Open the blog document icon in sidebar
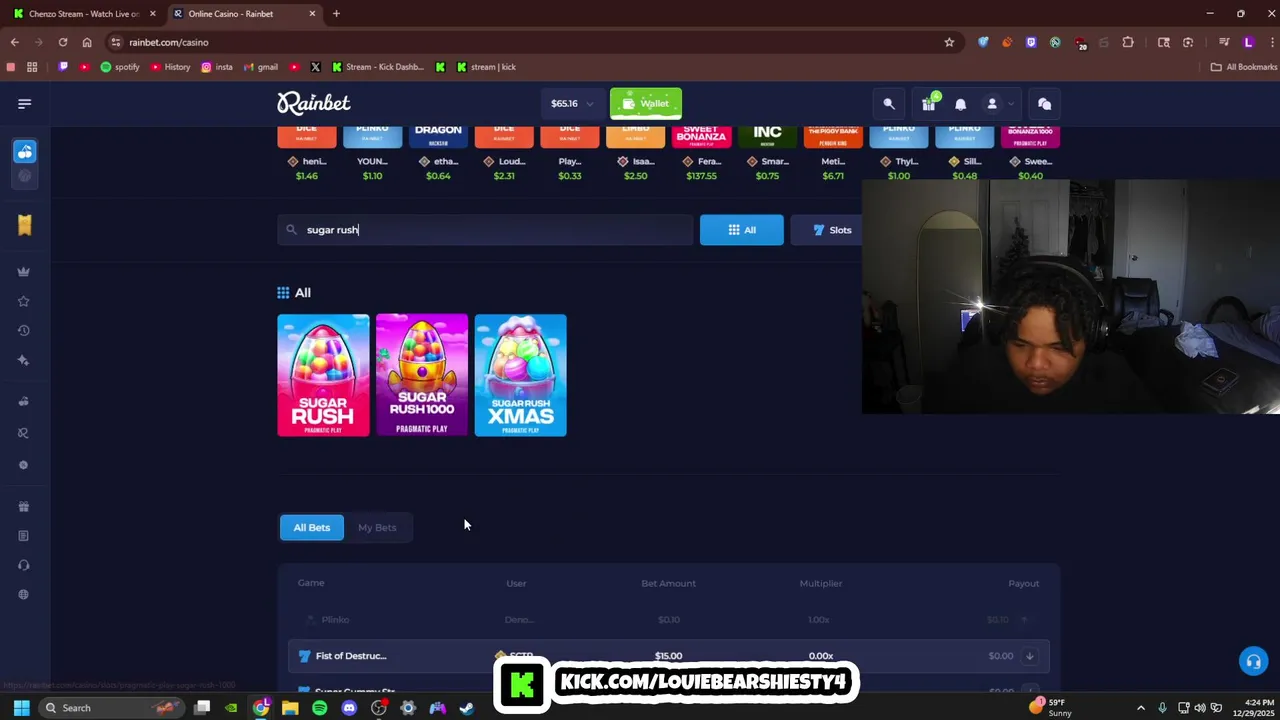Viewport: 1280px width, 720px height. click(x=24, y=536)
